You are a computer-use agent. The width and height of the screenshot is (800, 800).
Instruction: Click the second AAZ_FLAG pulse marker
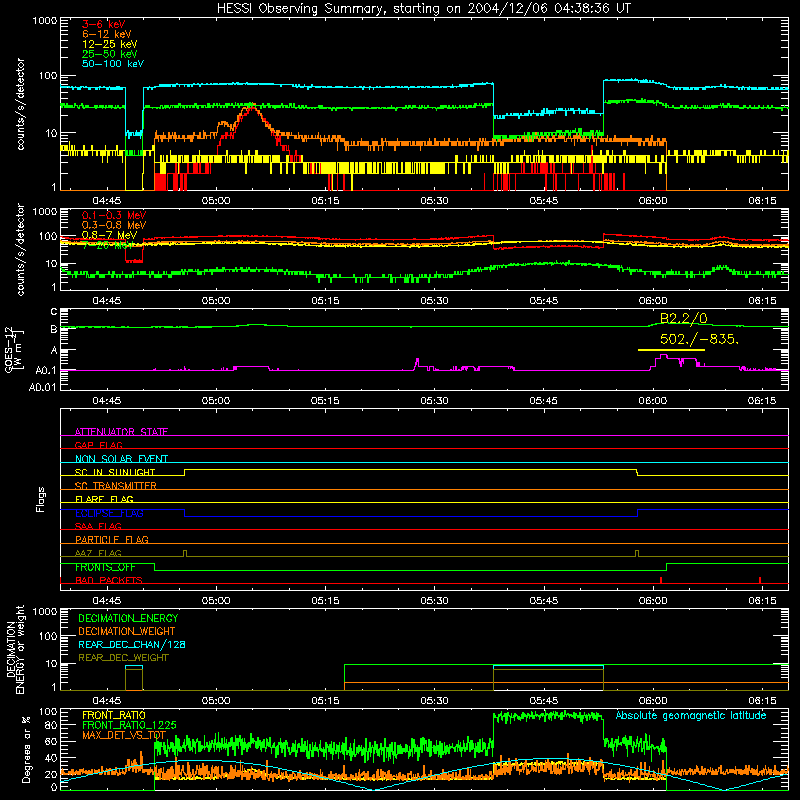(x=637, y=554)
